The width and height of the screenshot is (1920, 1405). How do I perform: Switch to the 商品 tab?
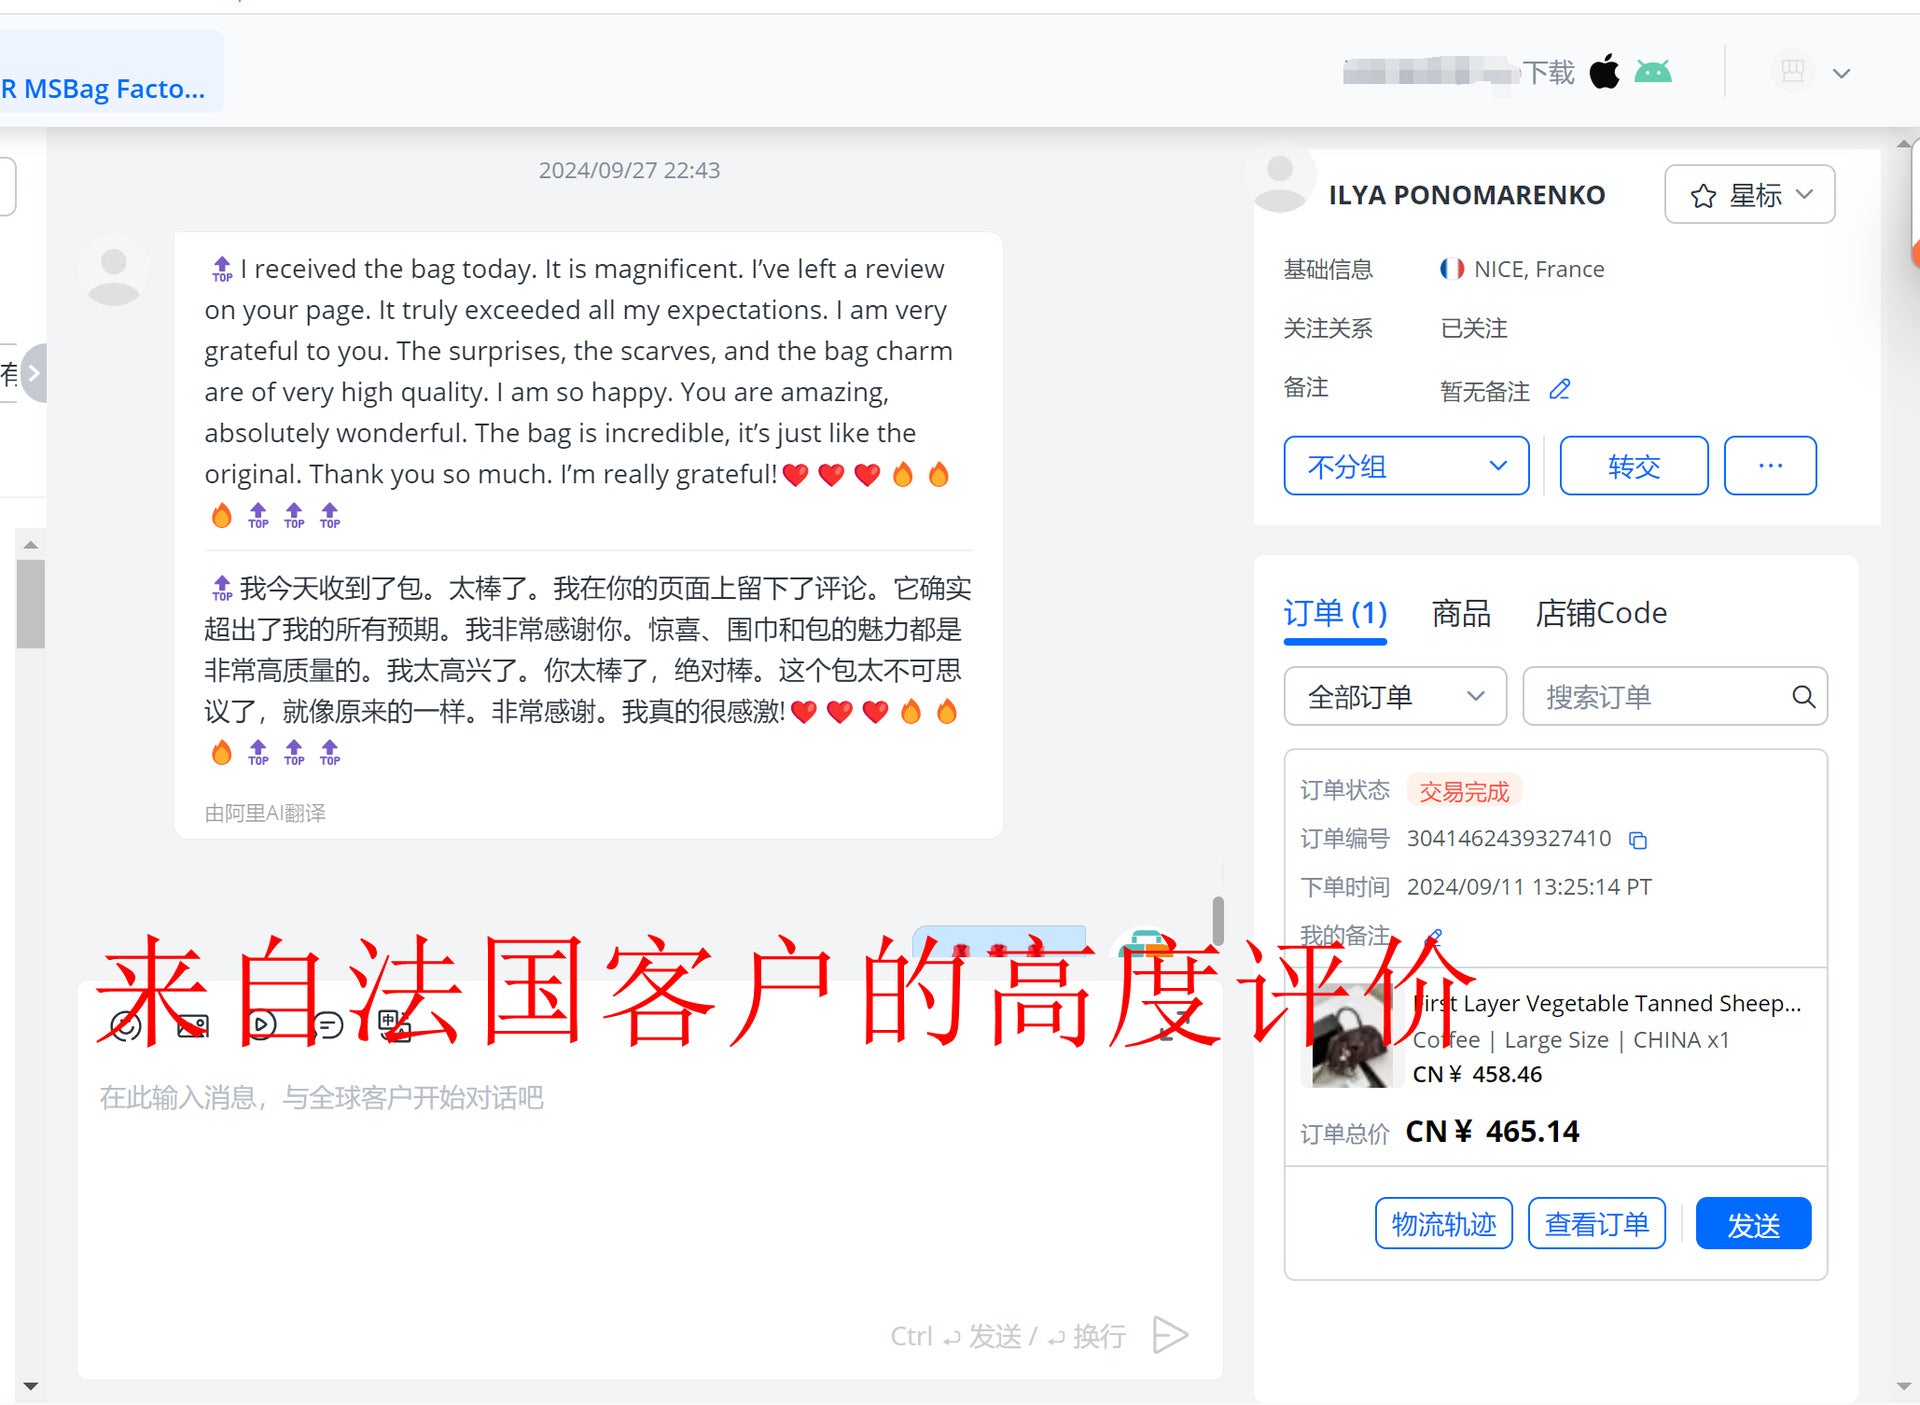(x=1461, y=613)
